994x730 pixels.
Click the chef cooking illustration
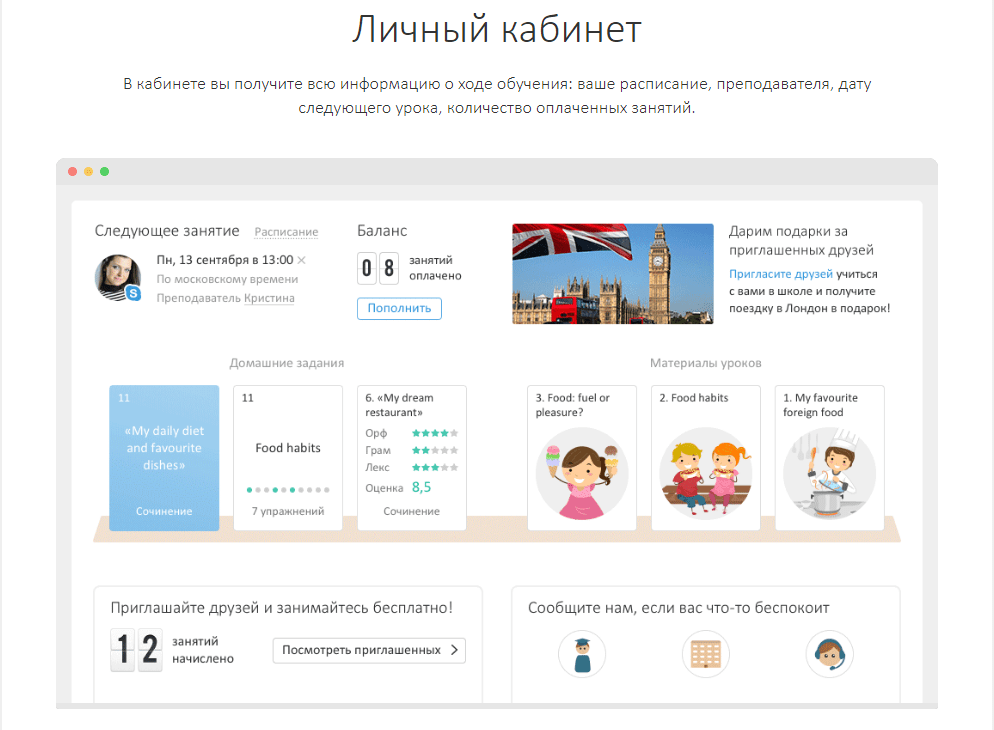829,474
